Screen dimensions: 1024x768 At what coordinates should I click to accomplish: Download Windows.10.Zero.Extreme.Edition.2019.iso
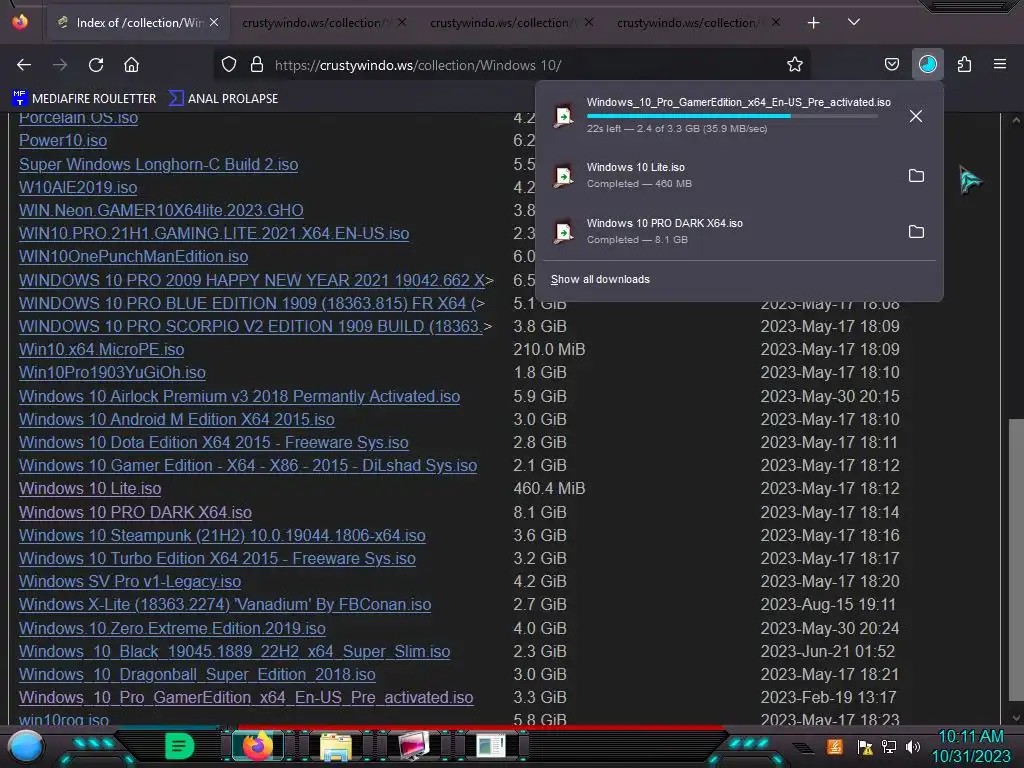pos(172,628)
